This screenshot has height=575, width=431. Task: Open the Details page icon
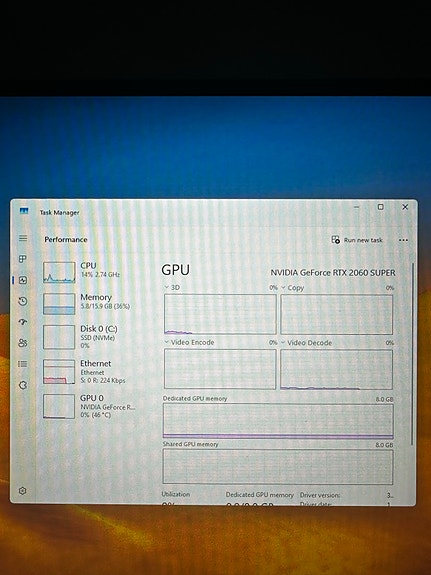23,364
